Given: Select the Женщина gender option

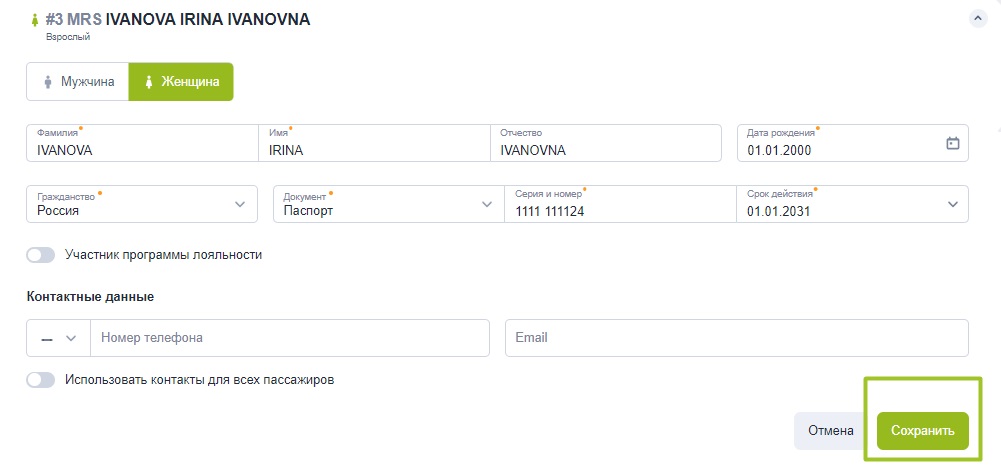Looking at the screenshot, I should click(x=181, y=82).
